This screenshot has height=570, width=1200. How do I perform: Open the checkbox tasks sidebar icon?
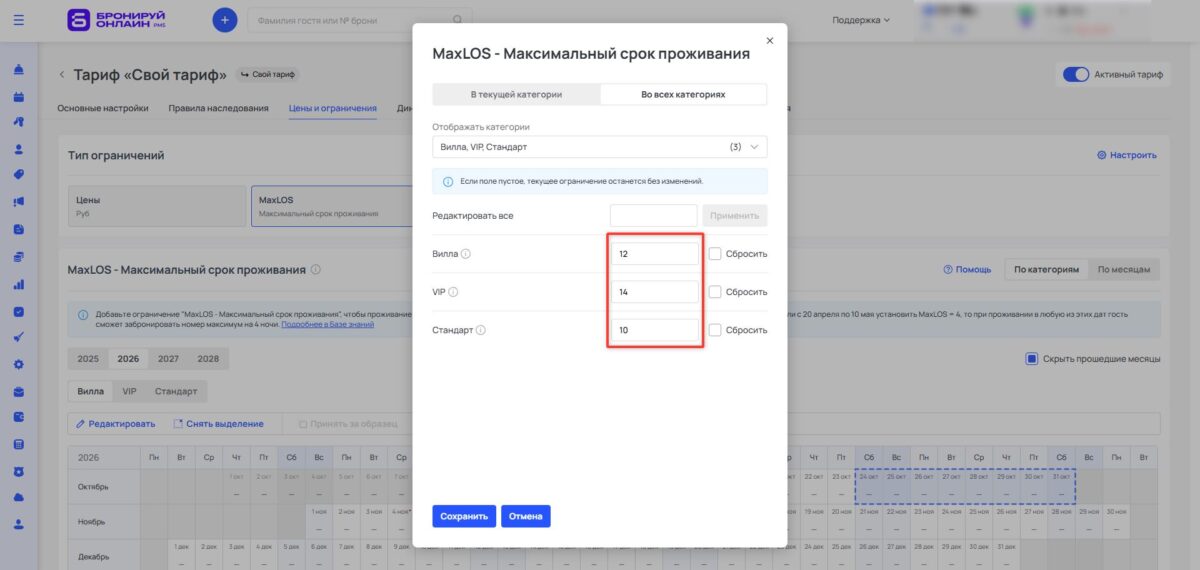pyautogui.click(x=19, y=311)
